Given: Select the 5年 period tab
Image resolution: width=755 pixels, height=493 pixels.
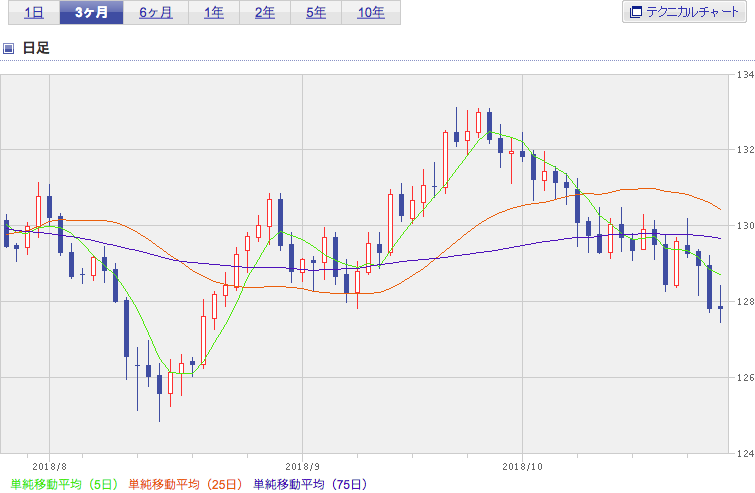Looking at the screenshot, I should pos(316,13).
